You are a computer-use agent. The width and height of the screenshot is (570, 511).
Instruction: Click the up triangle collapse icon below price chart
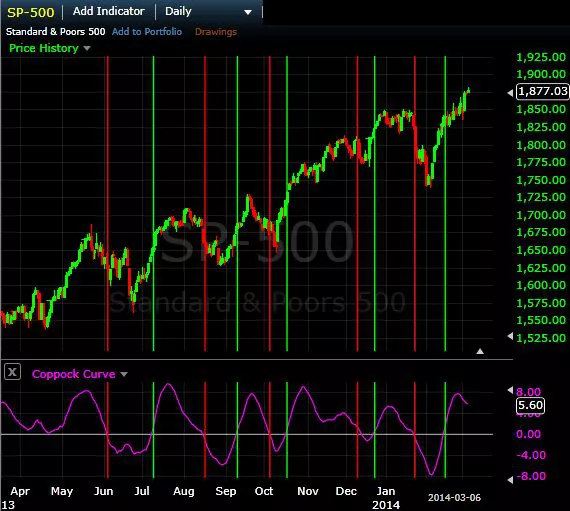(480, 351)
